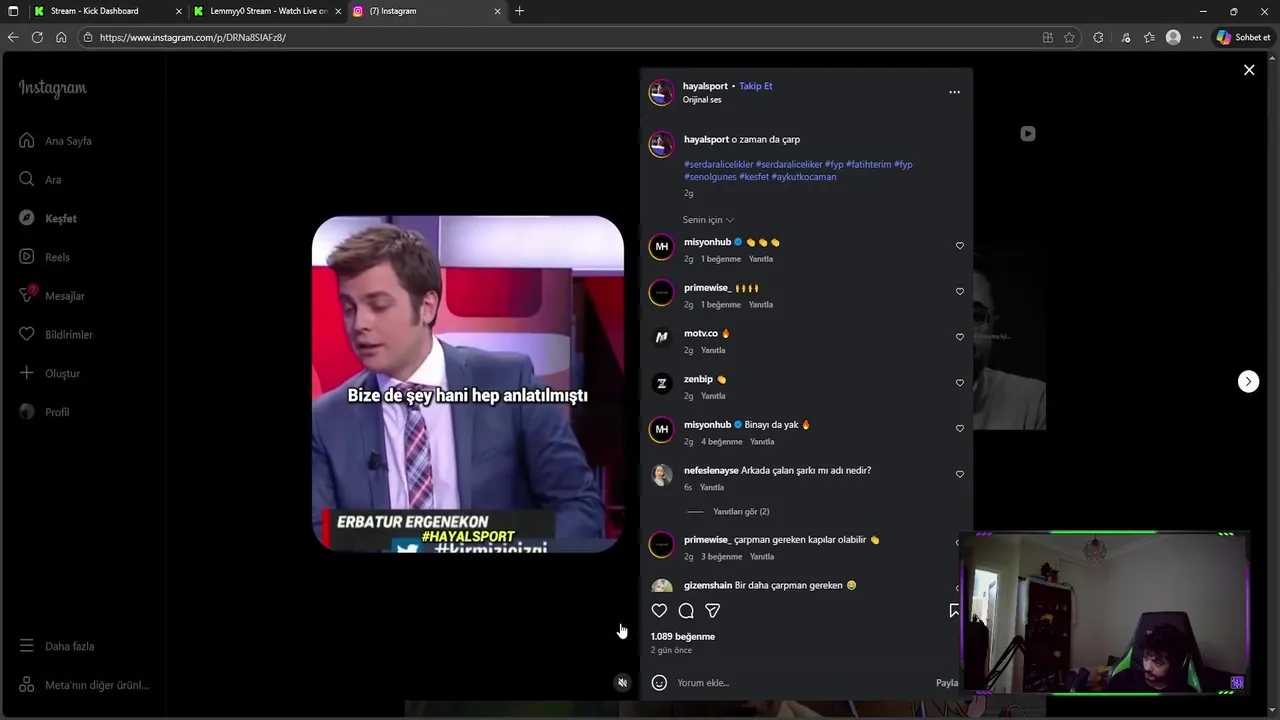Click the video player showing Erbatur Ergenekon
Image resolution: width=1280 pixels, height=720 pixels.
[x=468, y=384]
